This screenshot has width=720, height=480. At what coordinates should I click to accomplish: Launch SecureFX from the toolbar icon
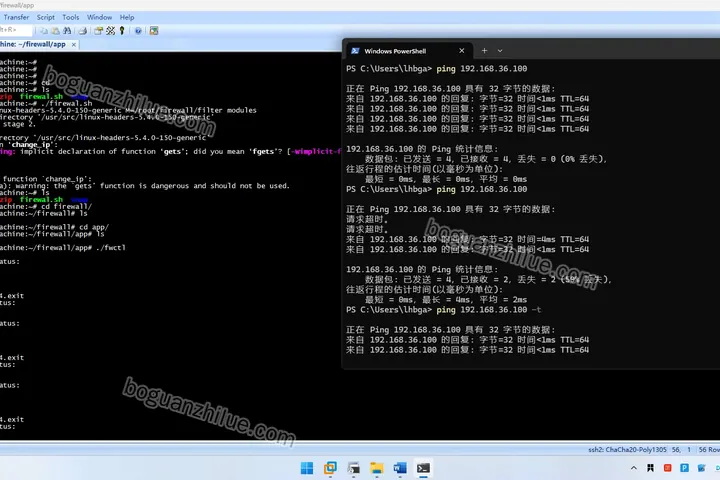[154, 31]
